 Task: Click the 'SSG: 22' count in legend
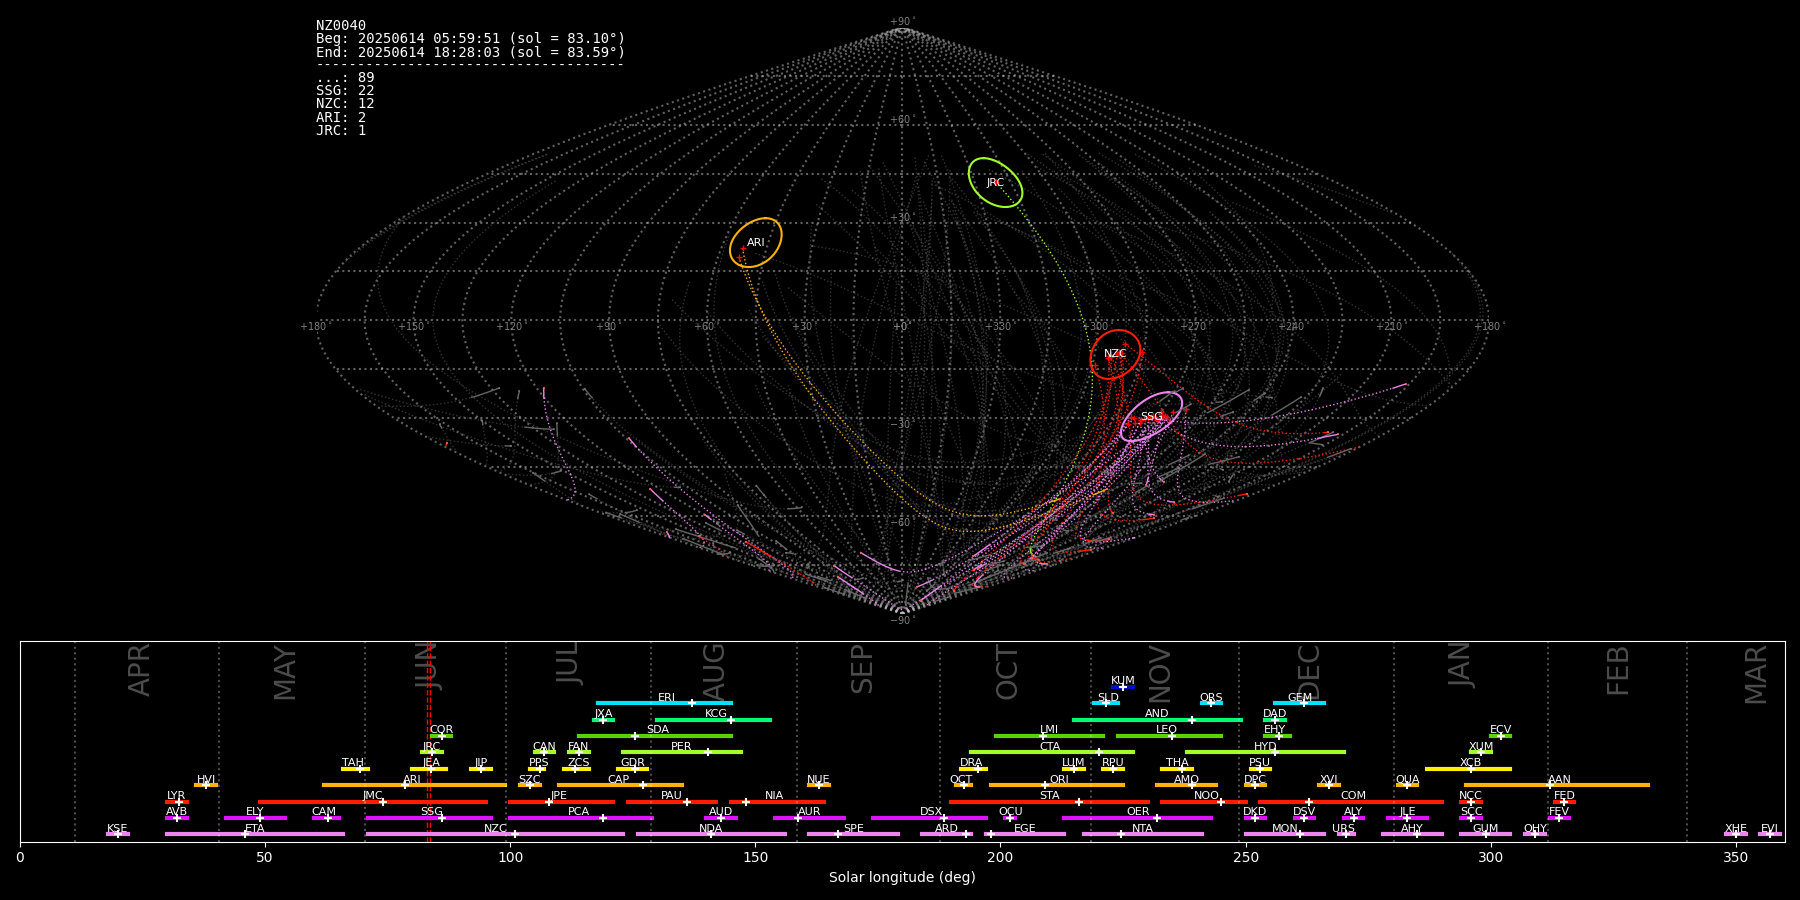tap(345, 91)
